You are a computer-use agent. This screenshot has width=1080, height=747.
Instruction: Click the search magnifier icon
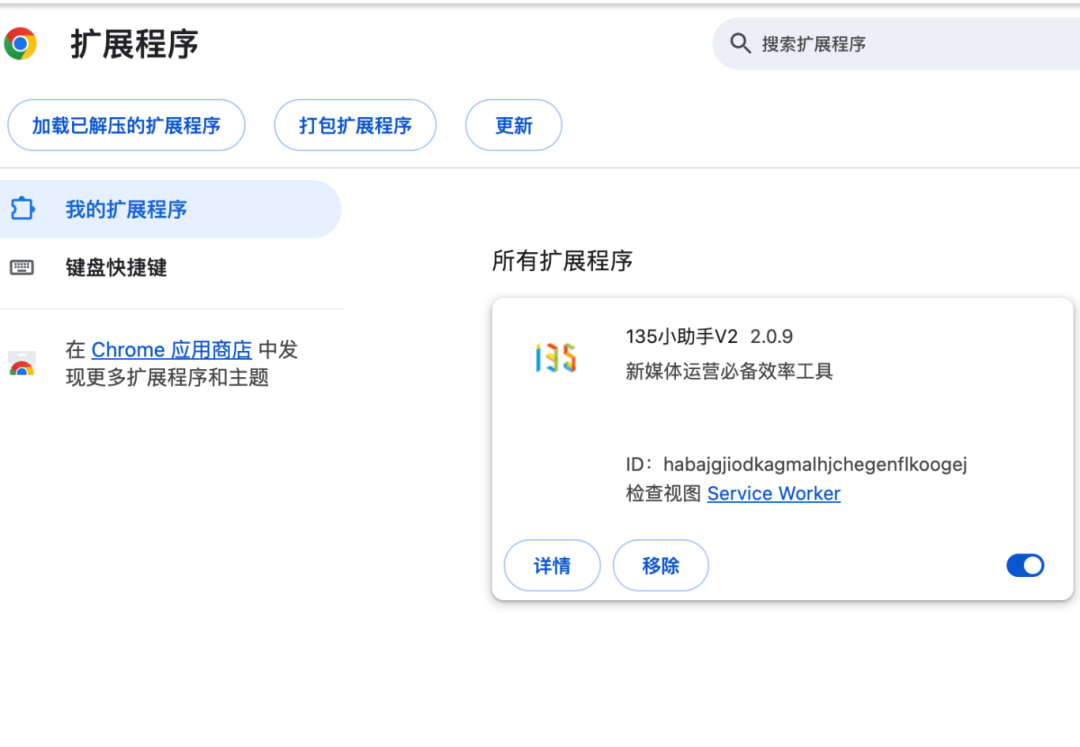740,43
